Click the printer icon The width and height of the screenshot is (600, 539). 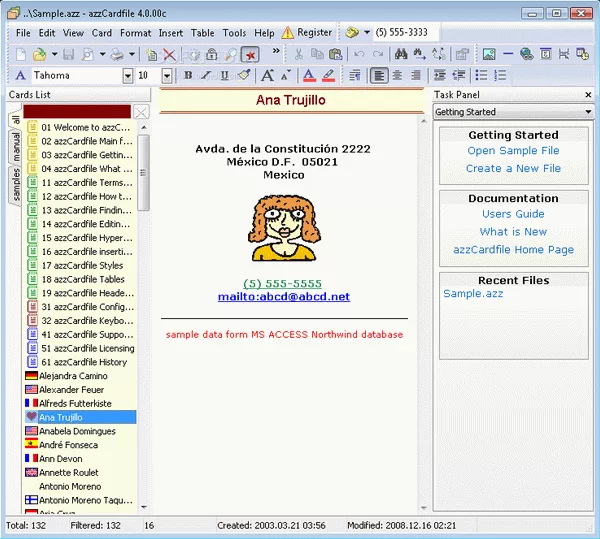[x=117, y=54]
